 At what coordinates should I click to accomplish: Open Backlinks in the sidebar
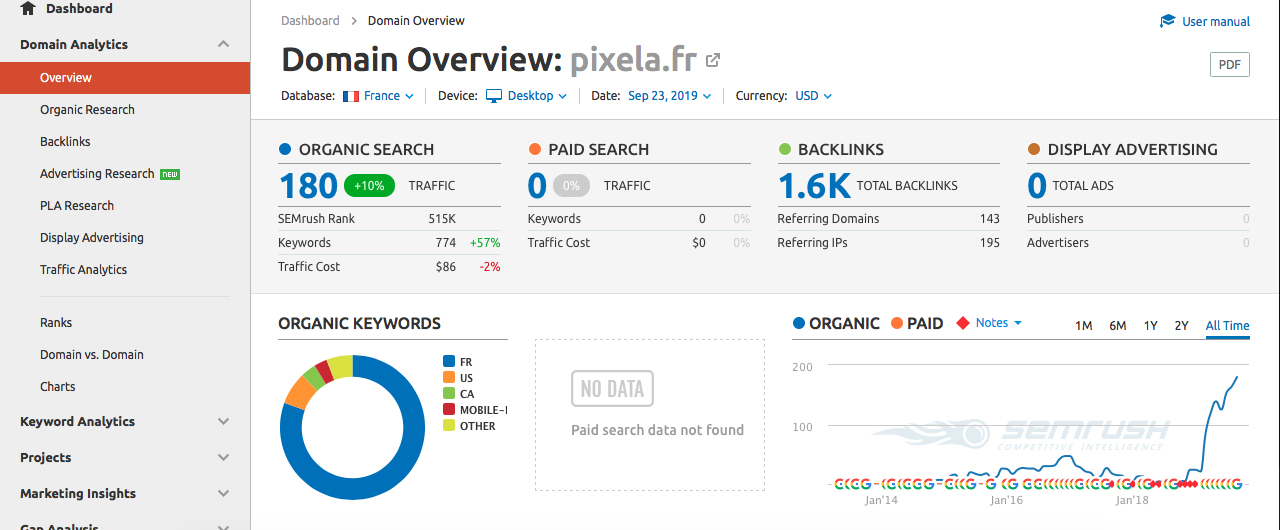tap(65, 142)
